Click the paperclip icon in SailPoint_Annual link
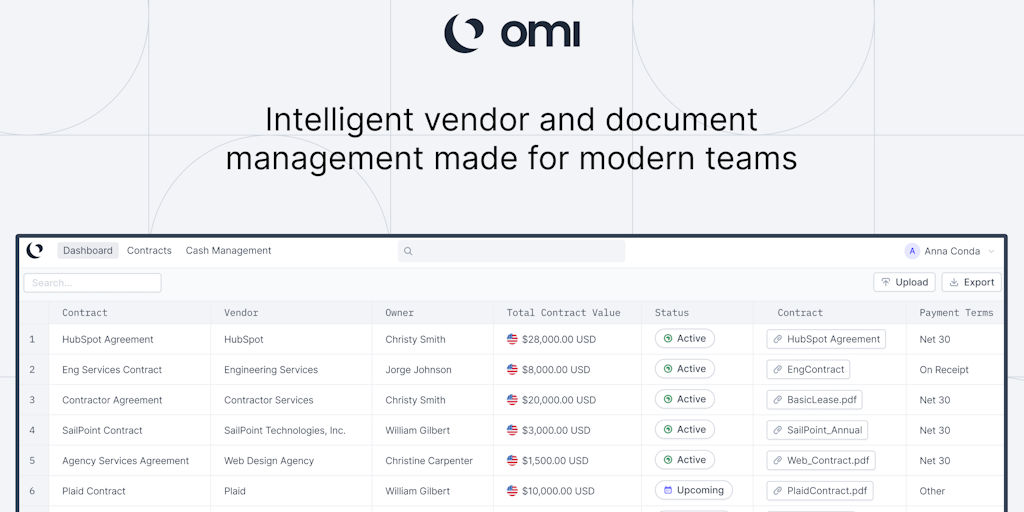This screenshot has height=512, width=1024. coord(778,430)
